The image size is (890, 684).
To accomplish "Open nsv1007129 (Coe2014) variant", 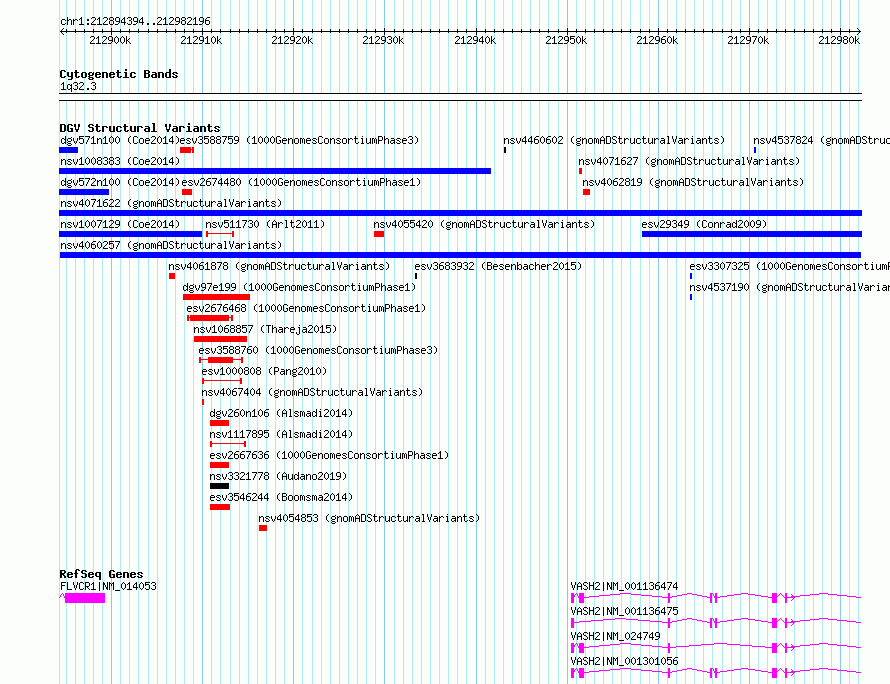I will pyautogui.click(x=120, y=224).
